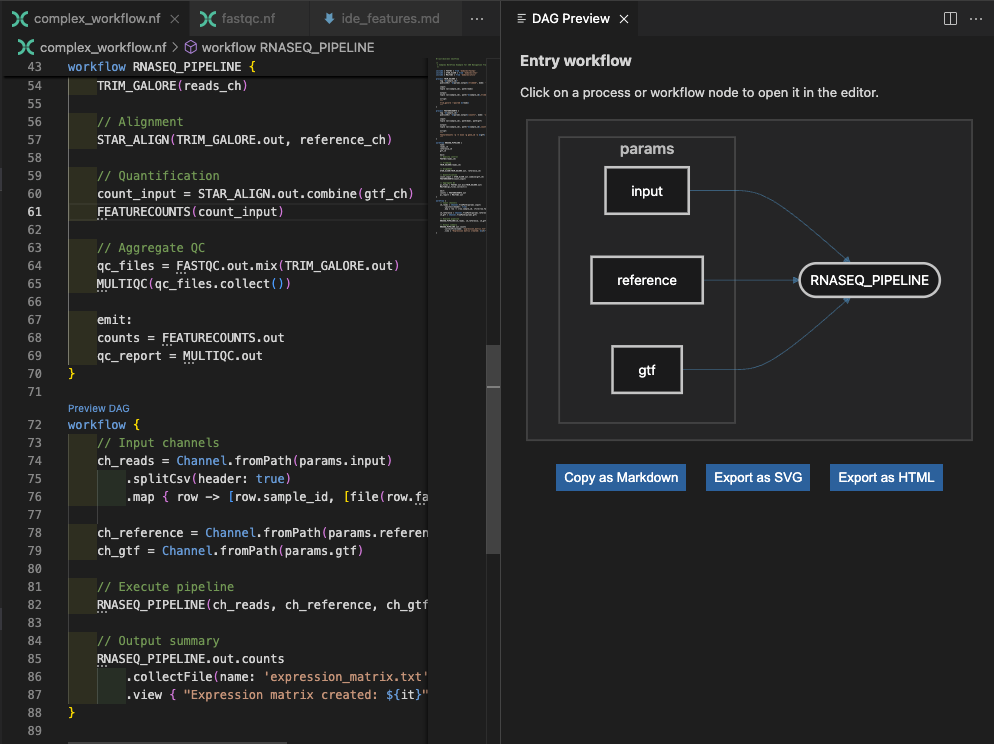Click the editor vertical scrollbar thumb
This screenshot has height=744, width=994.
click(x=493, y=450)
